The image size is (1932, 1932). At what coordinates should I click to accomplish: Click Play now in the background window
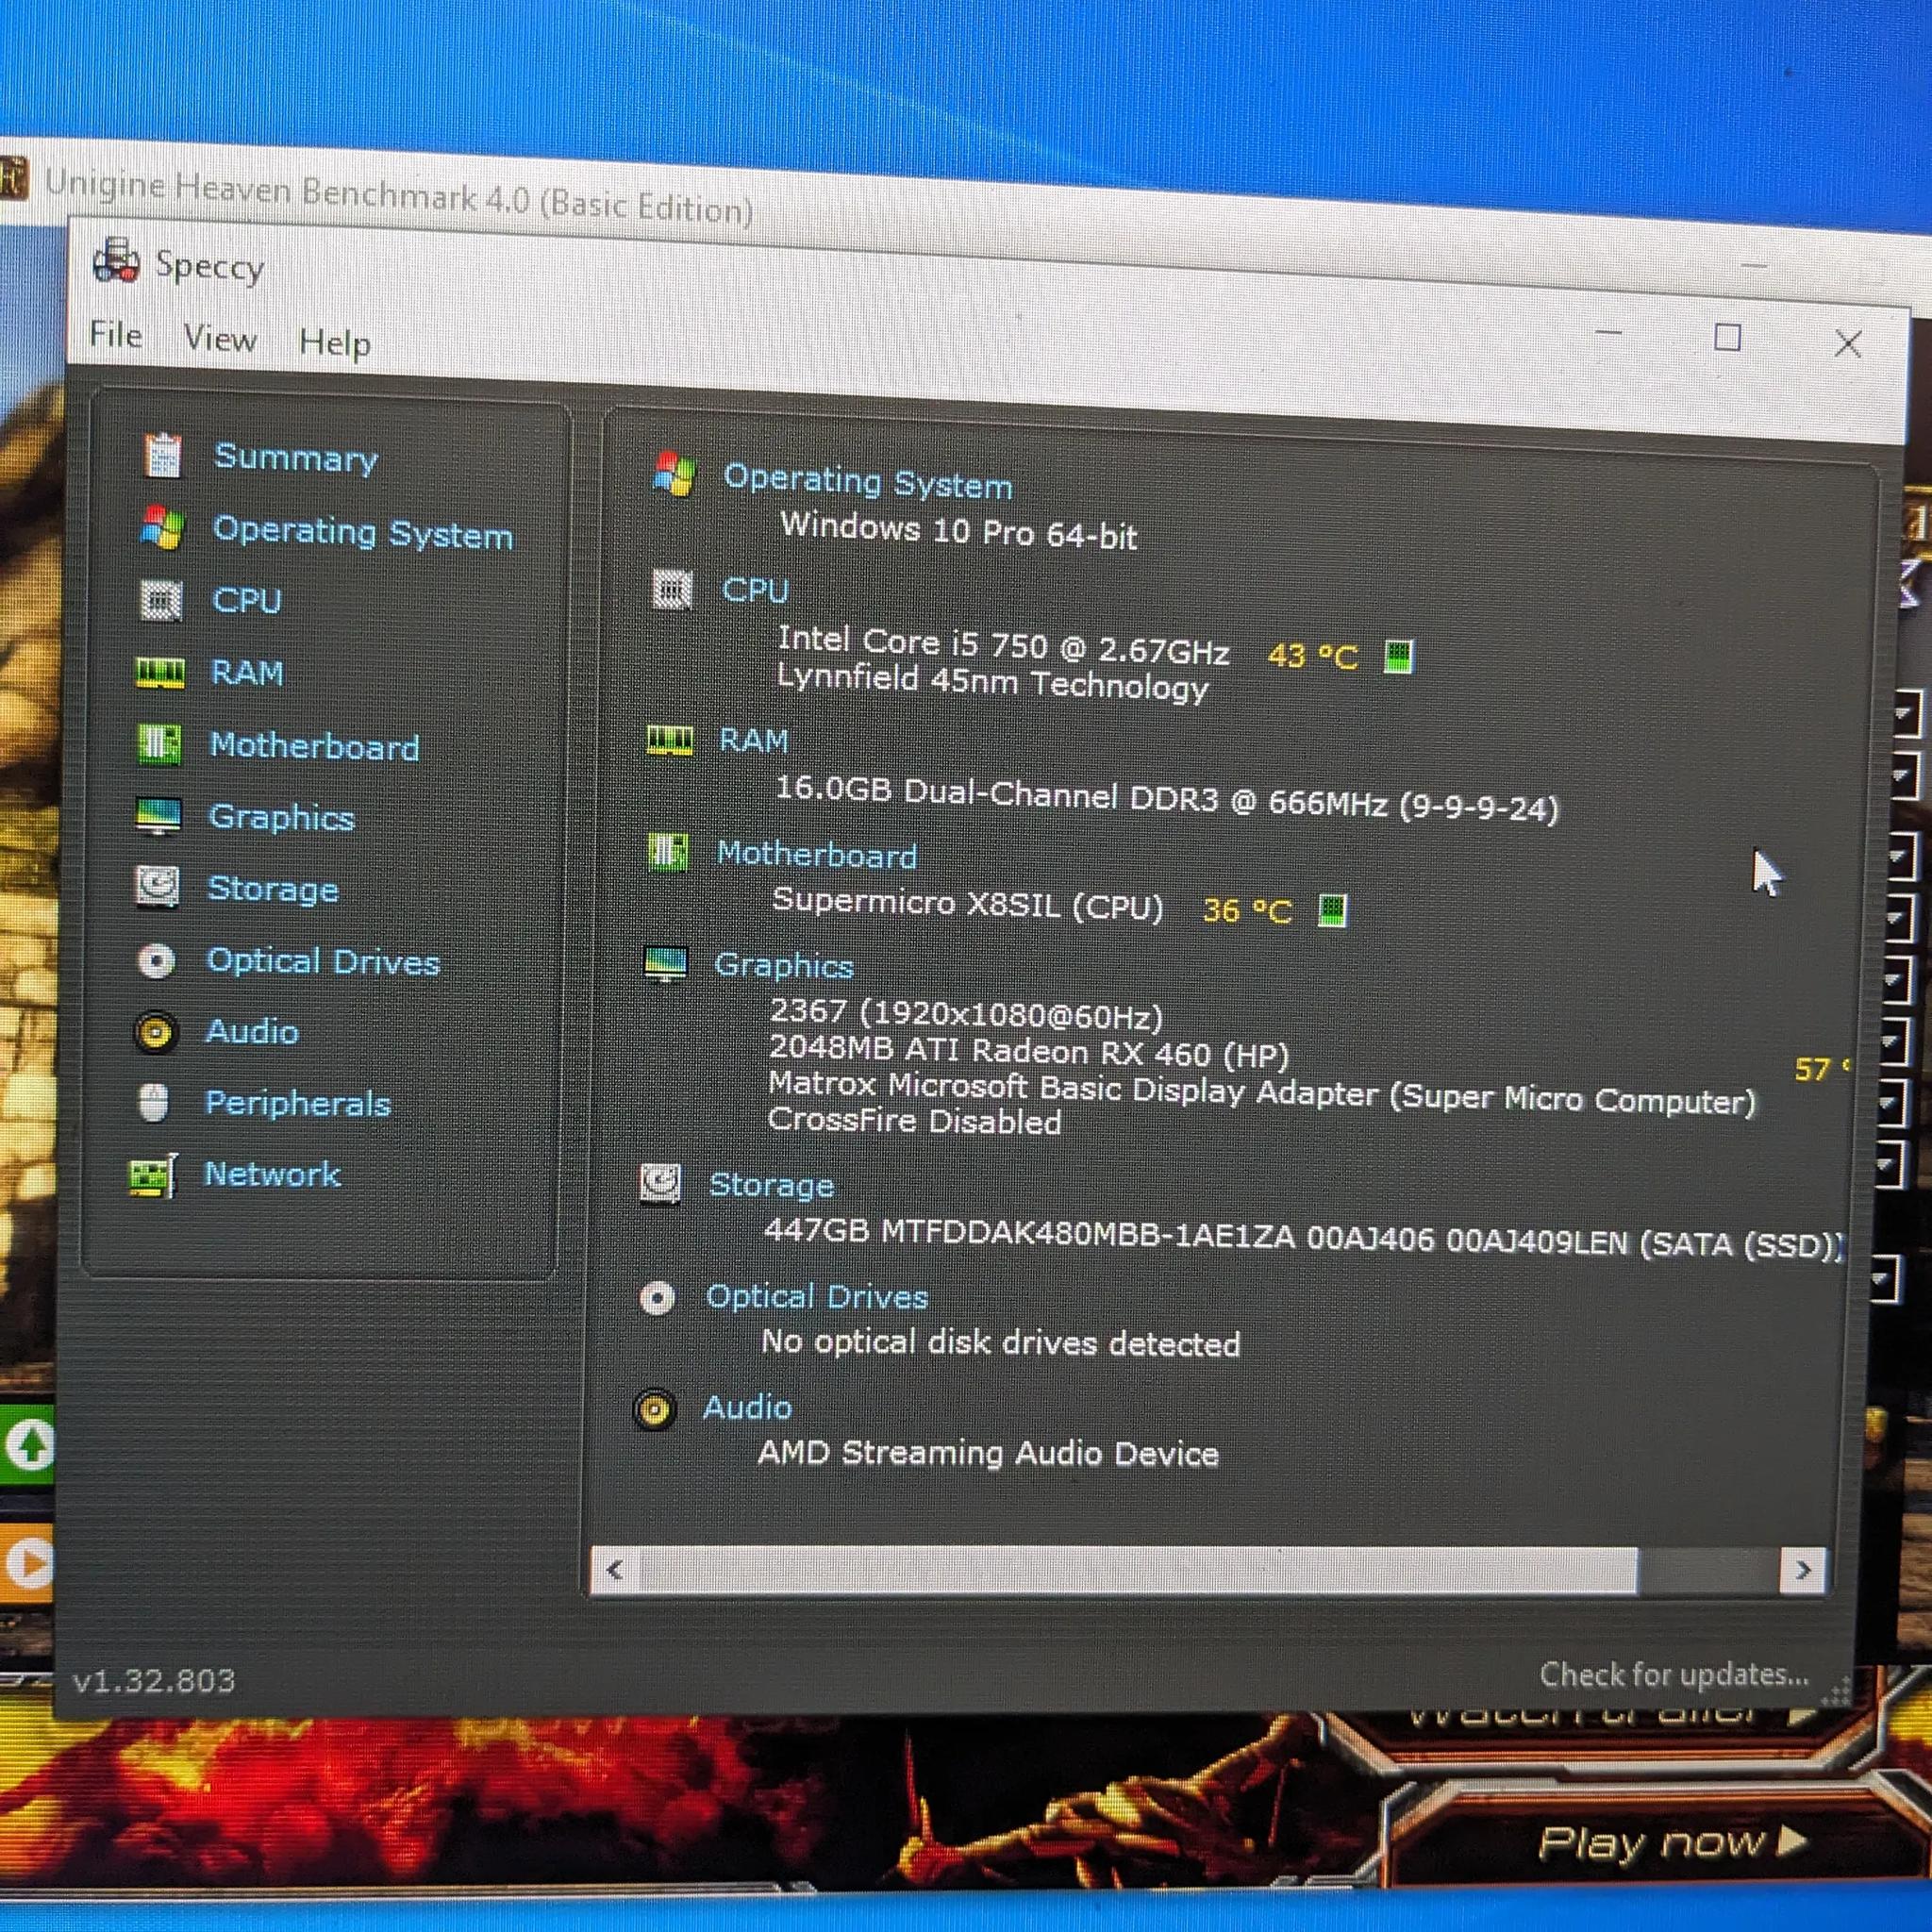1672,1842
